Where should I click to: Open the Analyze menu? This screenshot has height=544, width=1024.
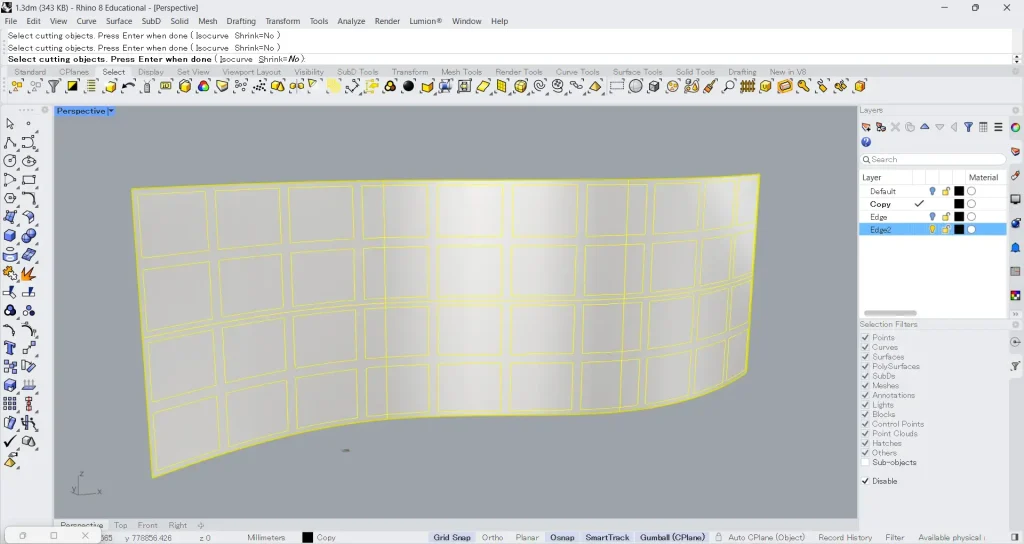click(x=351, y=21)
